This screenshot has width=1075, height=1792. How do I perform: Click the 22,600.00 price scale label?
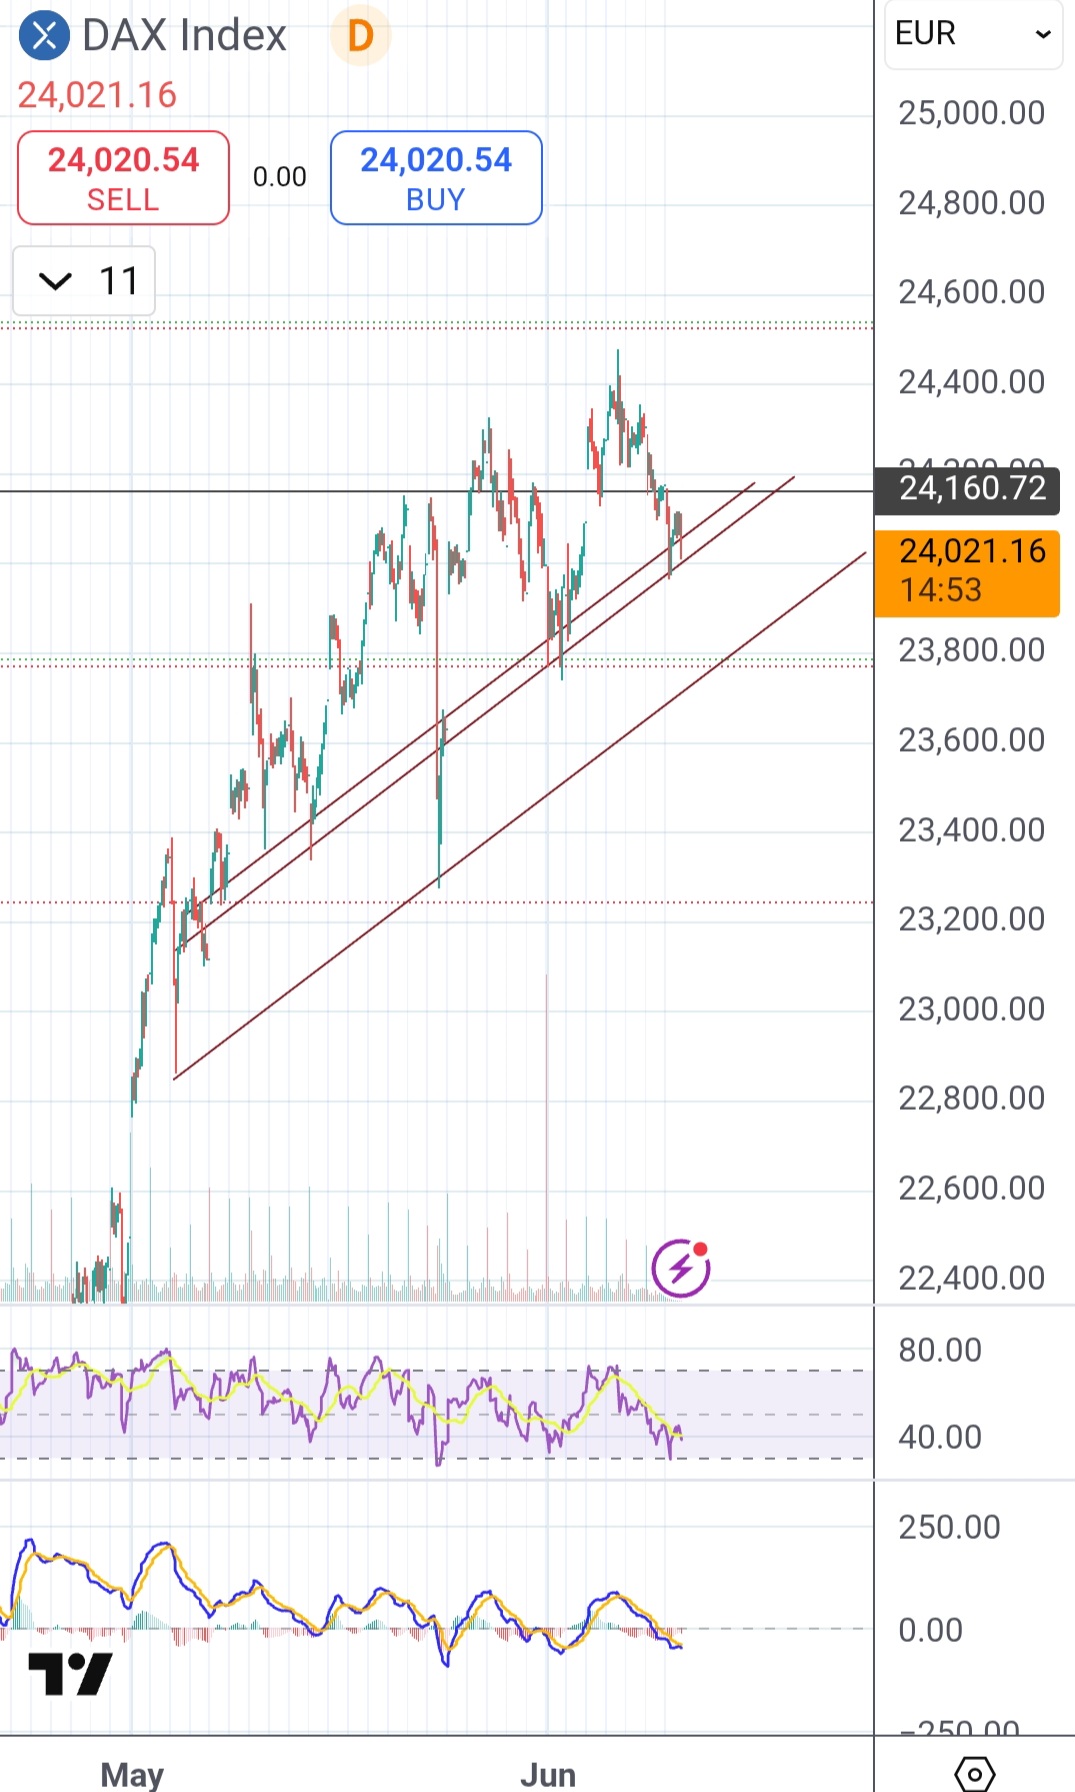tap(972, 1188)
